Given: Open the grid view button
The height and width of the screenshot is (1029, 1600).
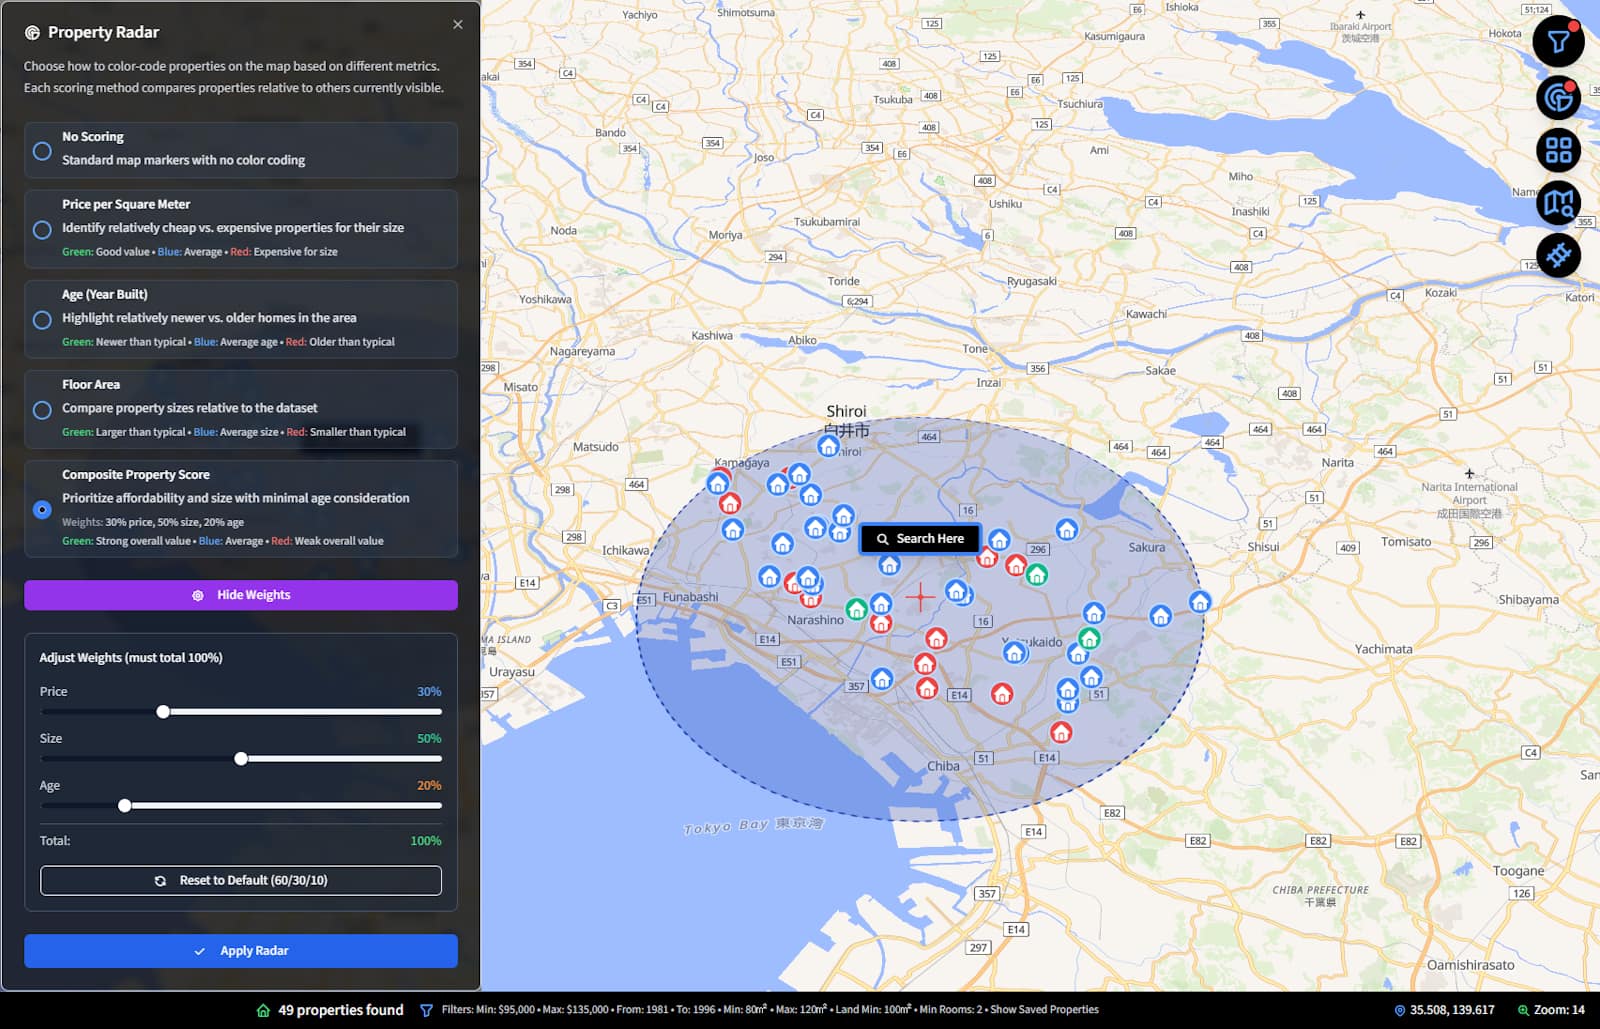Looking at the screenshot, I should (1558, 150).
